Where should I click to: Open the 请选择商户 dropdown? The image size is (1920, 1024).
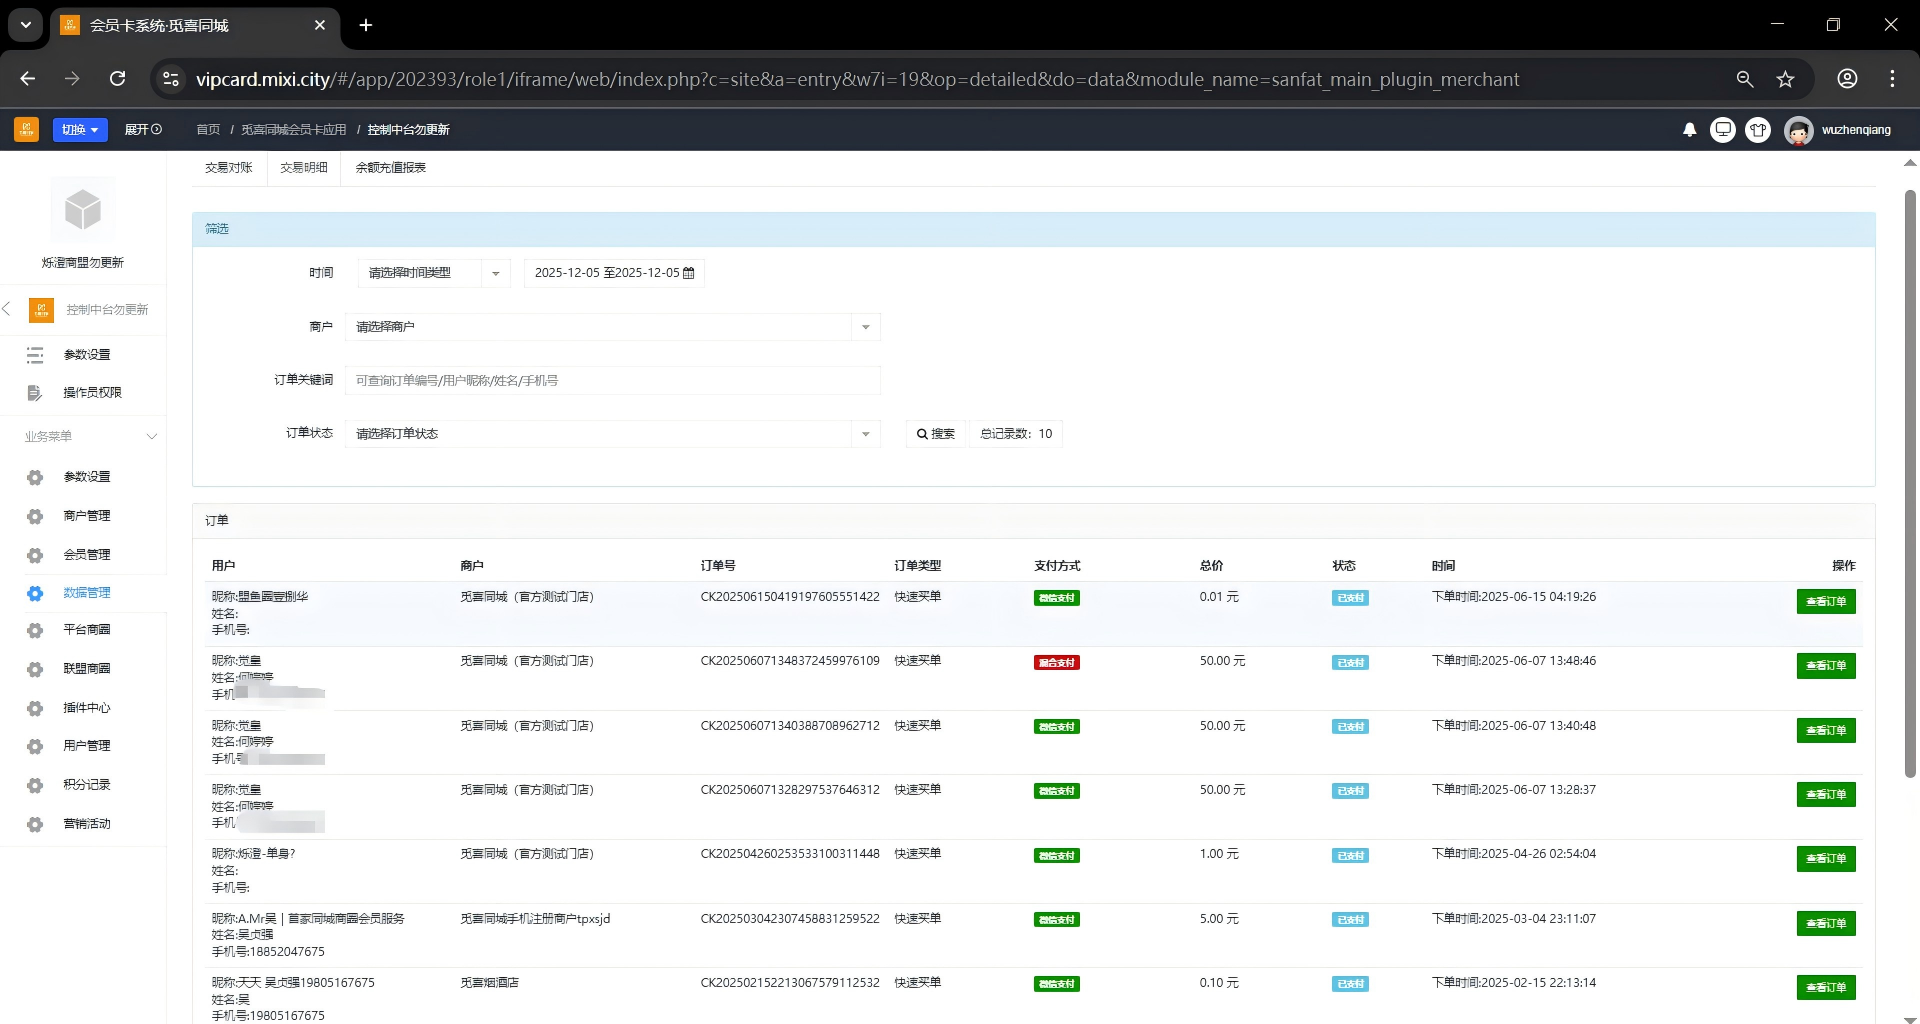[x=612, y=327]
